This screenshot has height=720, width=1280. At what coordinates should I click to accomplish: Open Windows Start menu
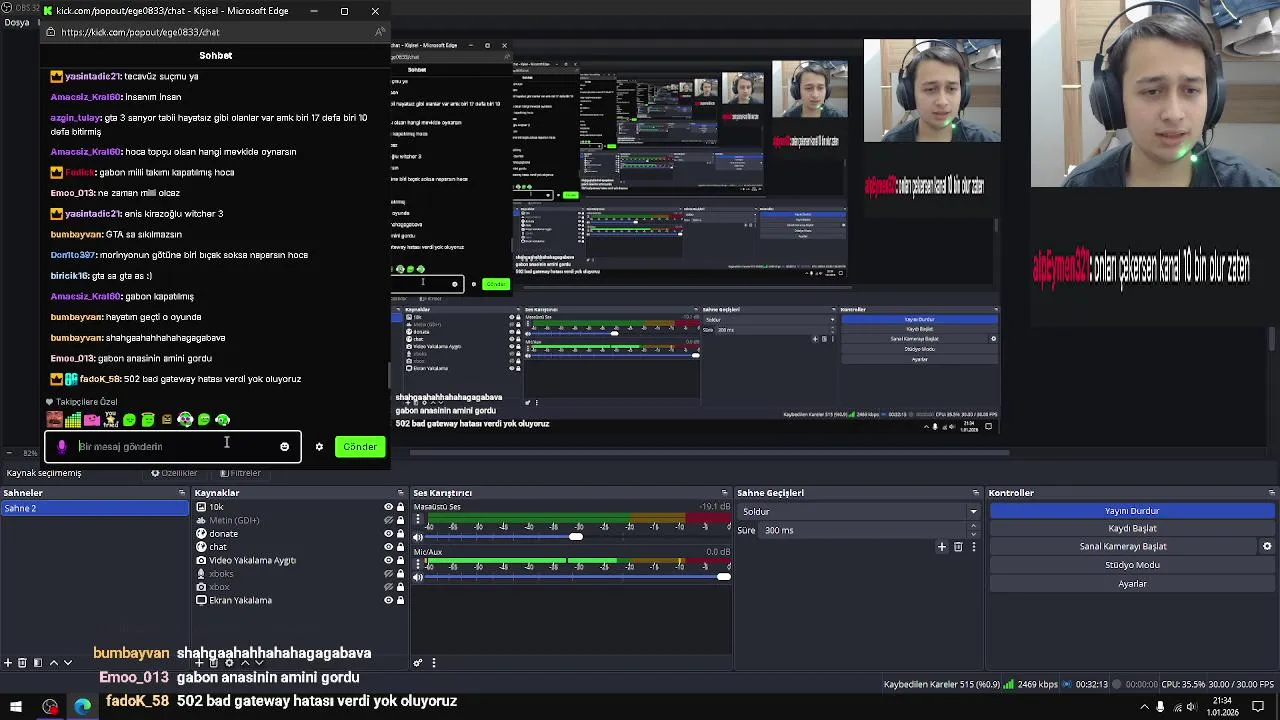tap(16, 707)
